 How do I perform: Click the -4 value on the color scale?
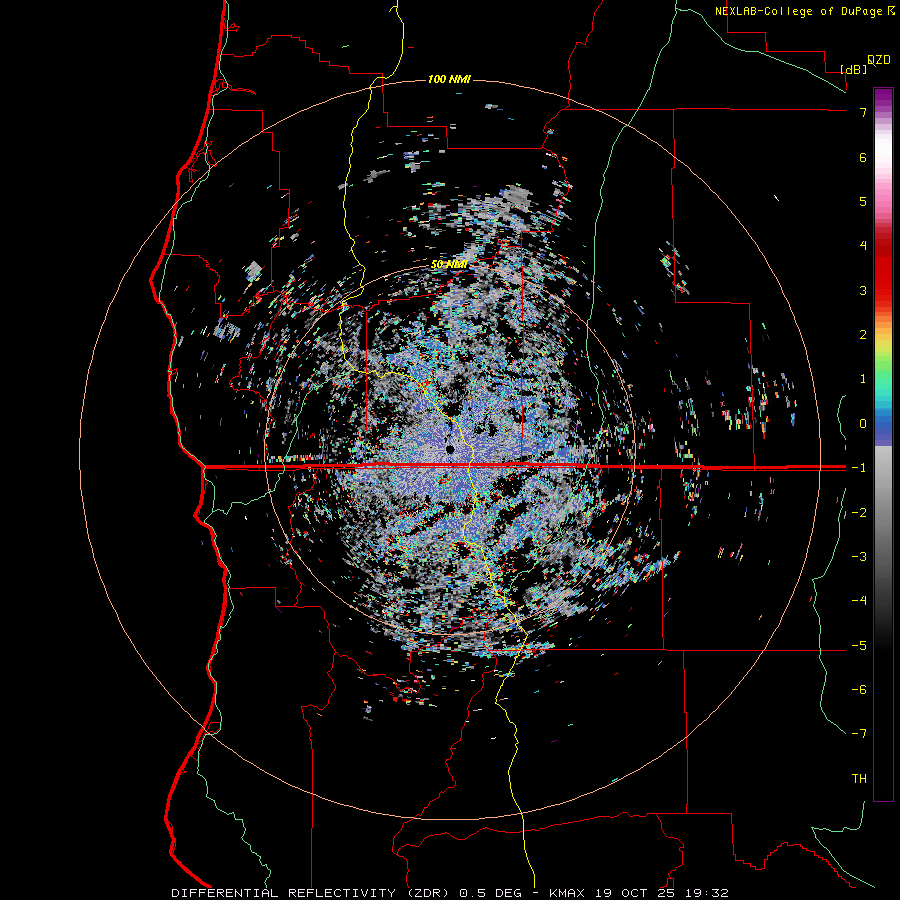[x=859, y=601]
